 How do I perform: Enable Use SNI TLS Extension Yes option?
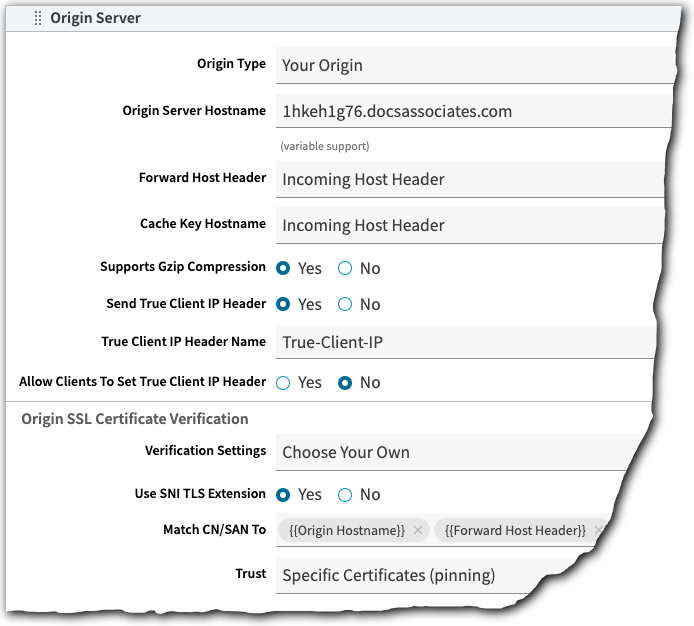[284, 494]
